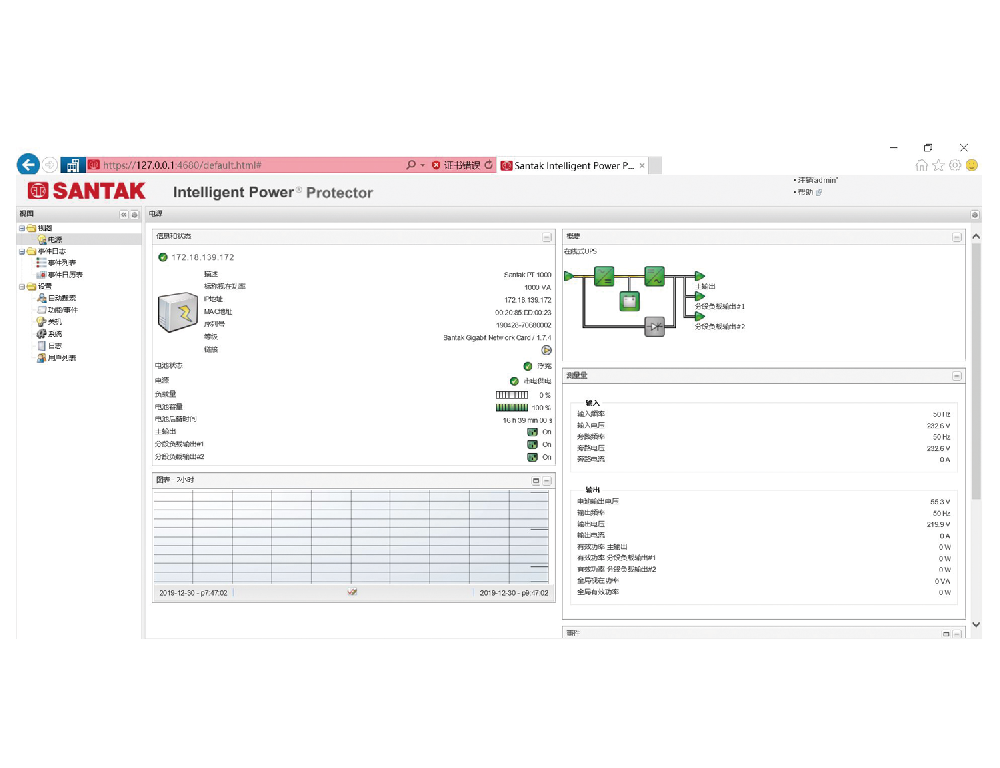The width and height of the screenshot is (1000, 768).
Task: Toggle the main output On indicator
Action: 533,432
